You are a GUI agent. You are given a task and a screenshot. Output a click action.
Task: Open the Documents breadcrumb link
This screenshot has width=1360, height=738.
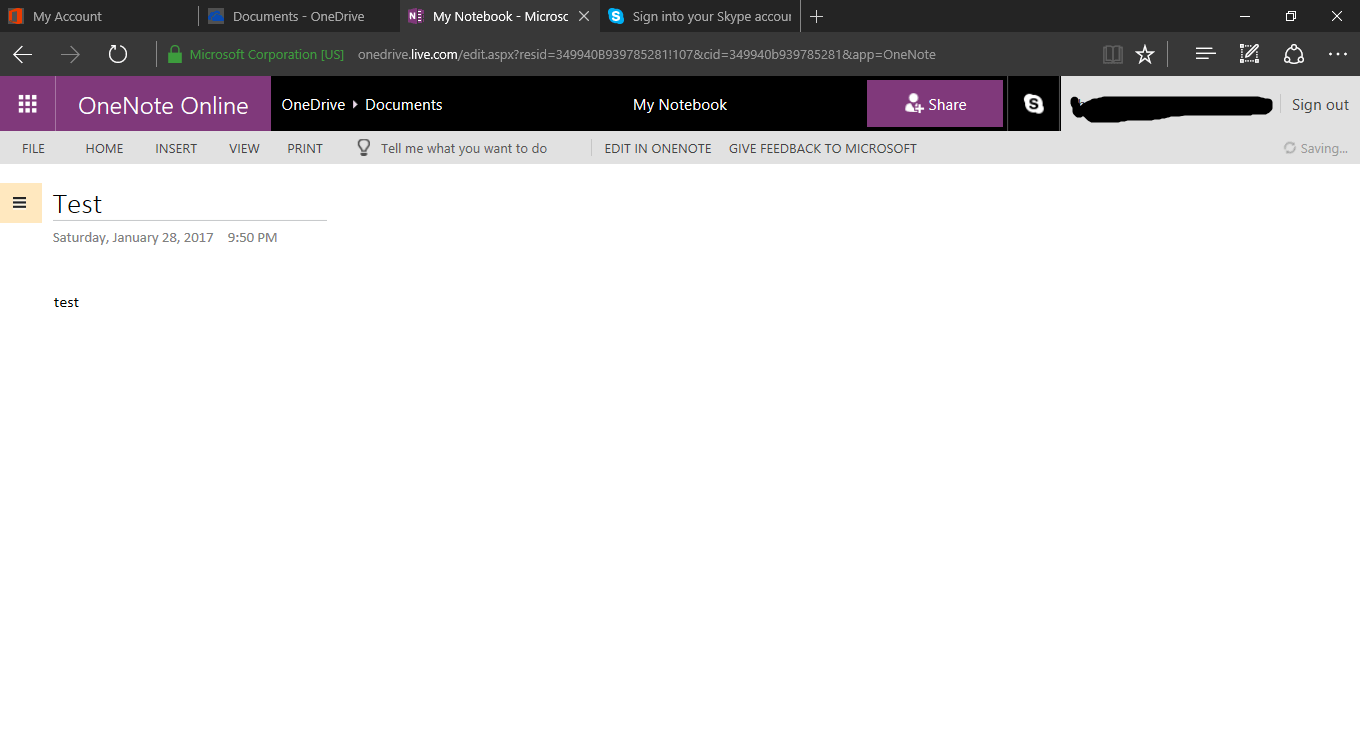tap(404, 104)
